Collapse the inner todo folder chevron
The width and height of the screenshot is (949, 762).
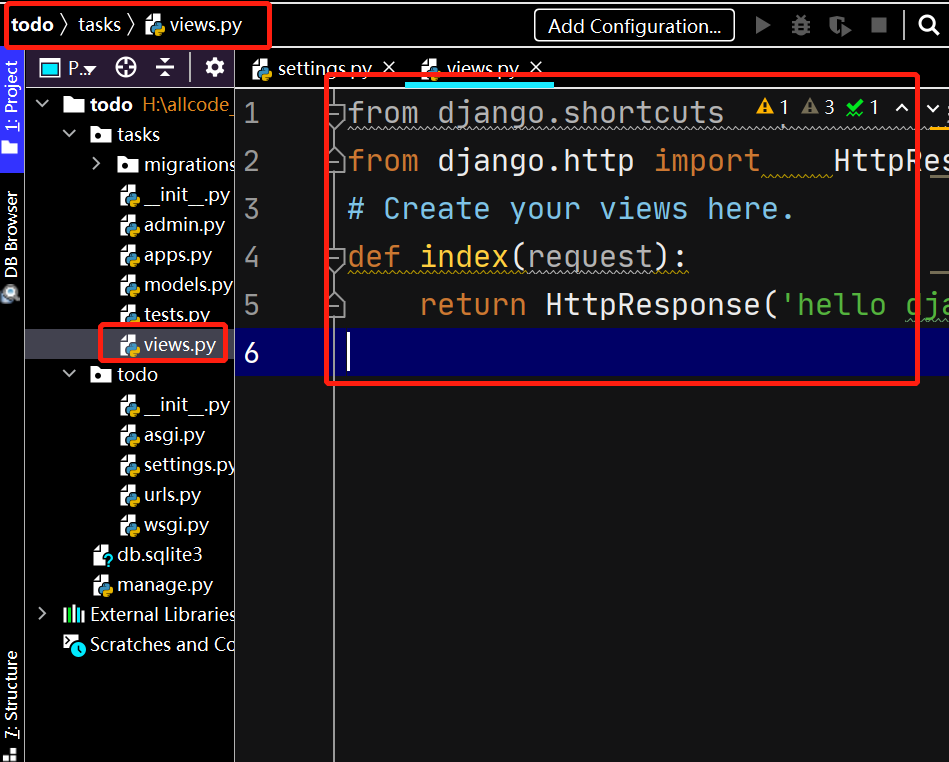(x=70, y=373)
